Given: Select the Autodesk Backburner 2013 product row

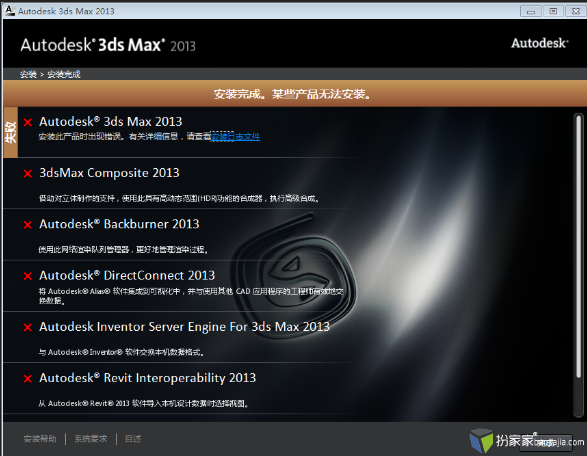Looking at the screenshot, I should click(180, 235).
